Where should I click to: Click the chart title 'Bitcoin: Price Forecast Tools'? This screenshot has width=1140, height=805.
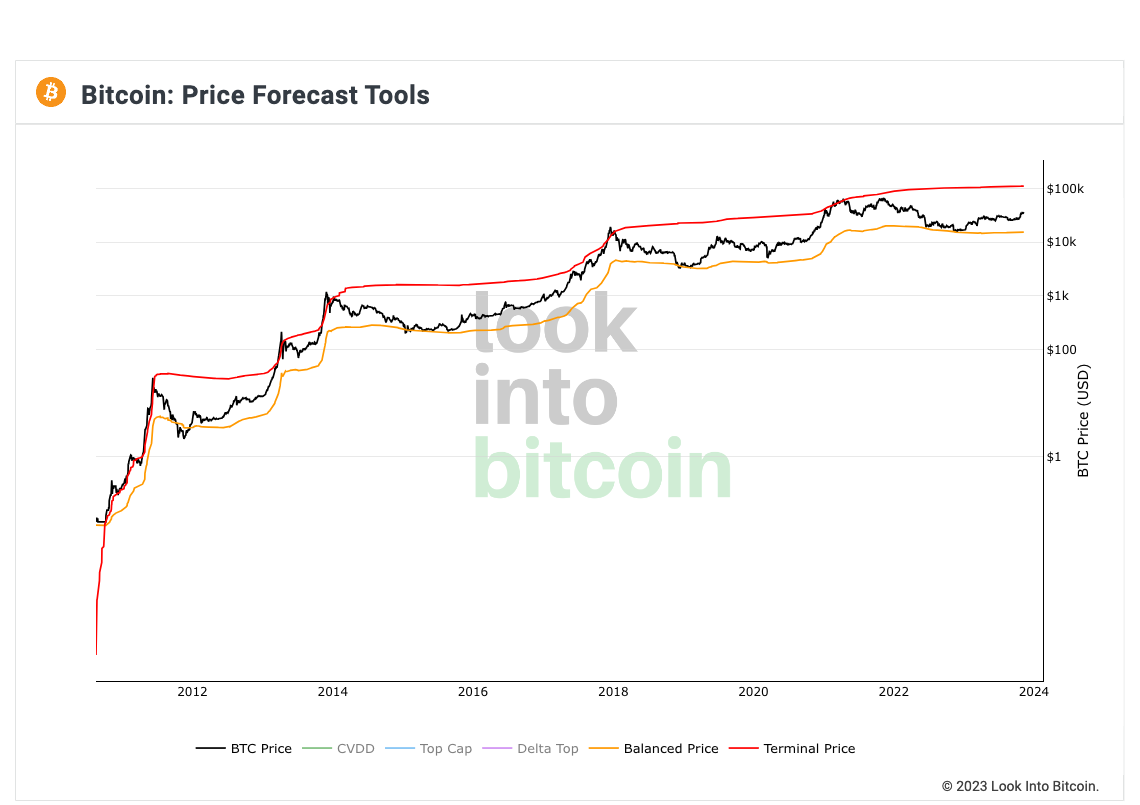255,95
